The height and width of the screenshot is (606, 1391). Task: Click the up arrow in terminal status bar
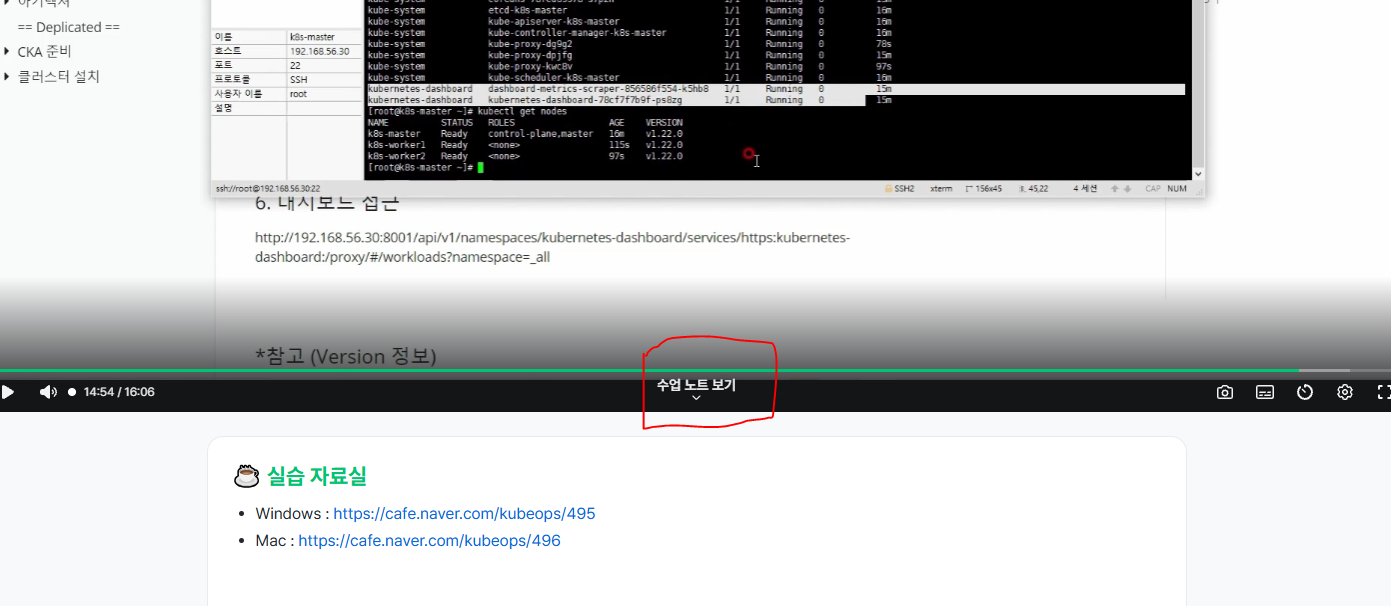pos(1114,188)
